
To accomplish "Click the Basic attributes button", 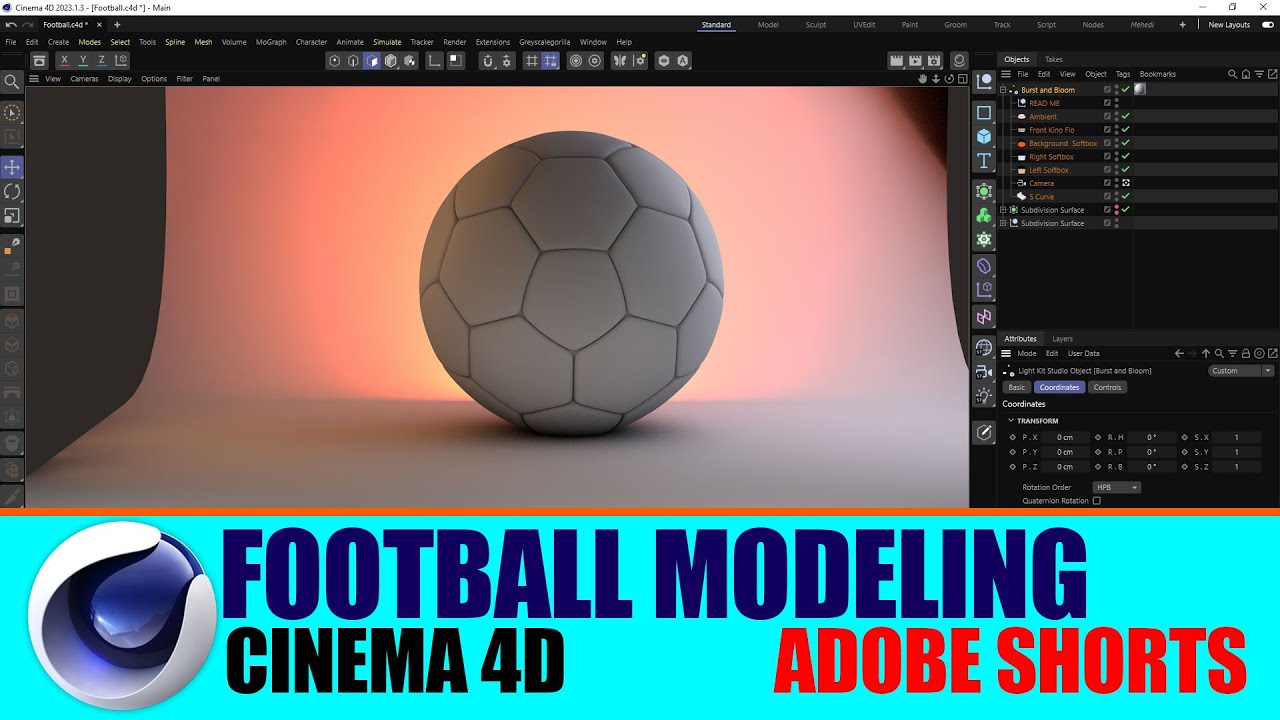I will [x=1017, y=387].
